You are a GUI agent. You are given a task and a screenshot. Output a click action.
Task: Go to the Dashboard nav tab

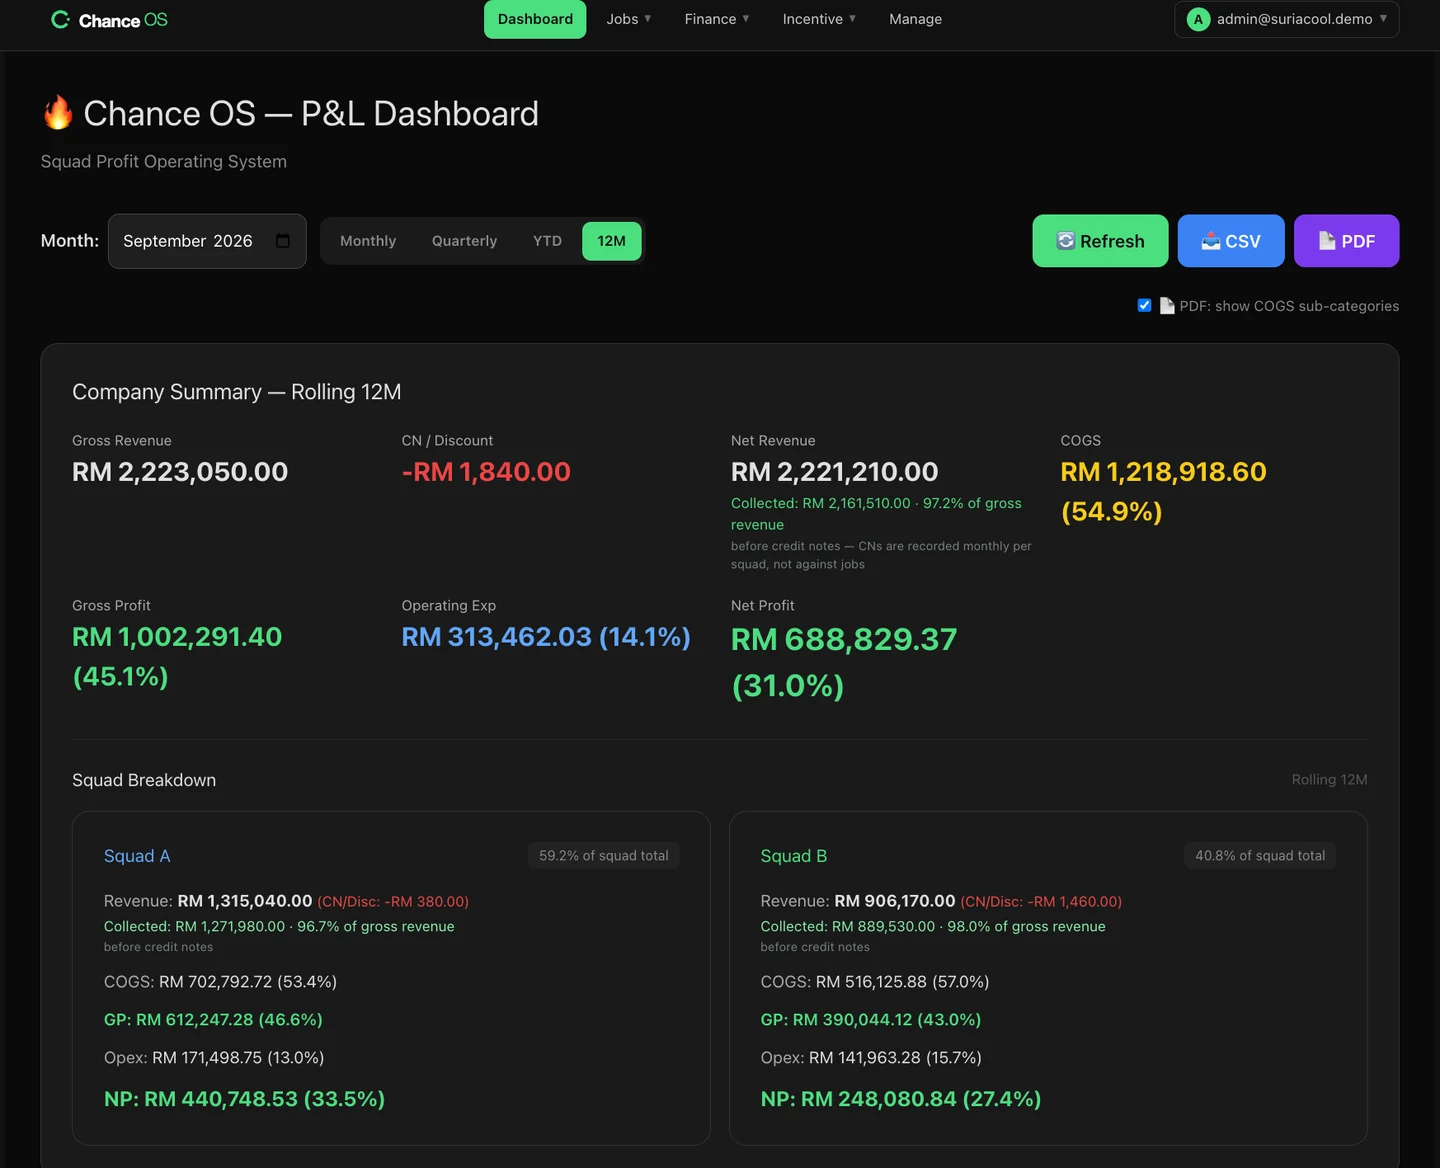click(535, 19)
